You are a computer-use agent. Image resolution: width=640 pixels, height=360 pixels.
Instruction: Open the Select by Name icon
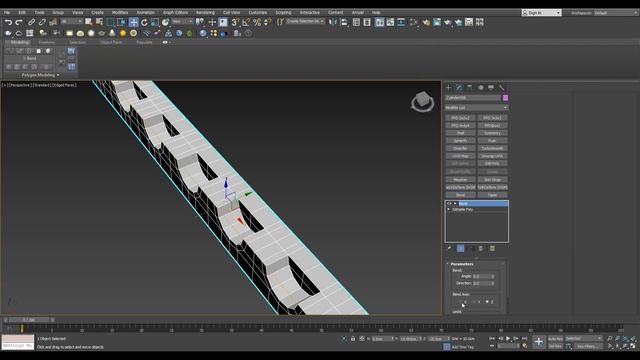pyautogui.click(x=99, y=22)
